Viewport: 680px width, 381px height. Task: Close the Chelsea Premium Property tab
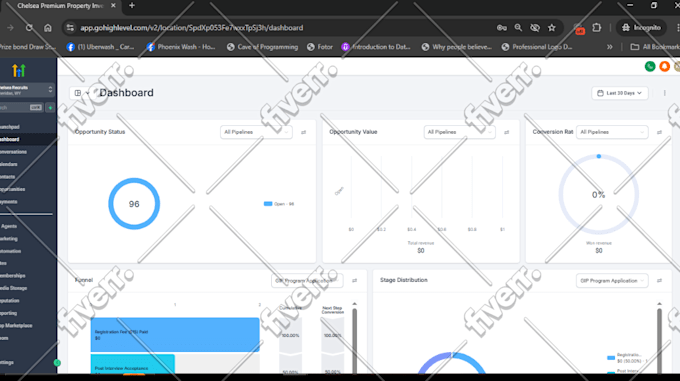113,6
